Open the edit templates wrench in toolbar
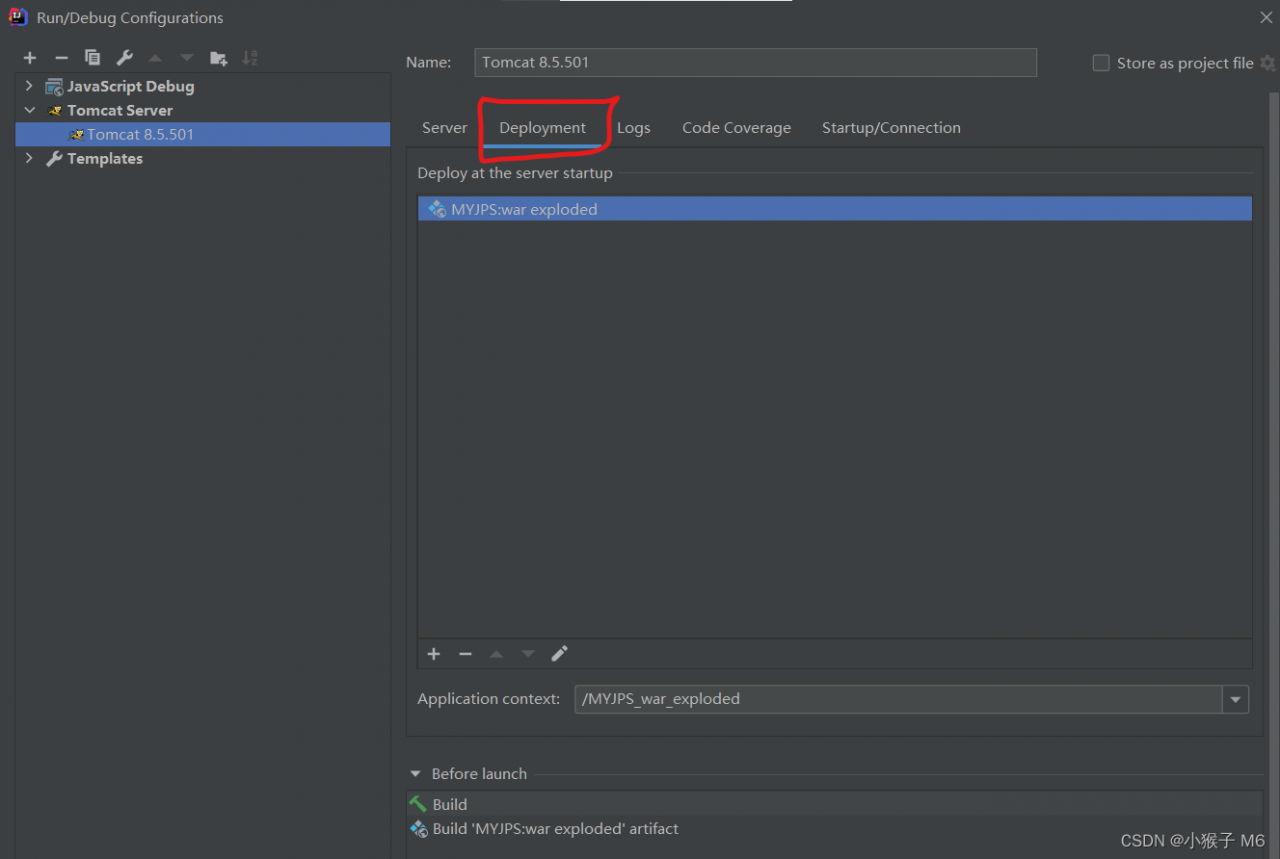Screen dimensions: 1280x859 [x=124, y=58]
